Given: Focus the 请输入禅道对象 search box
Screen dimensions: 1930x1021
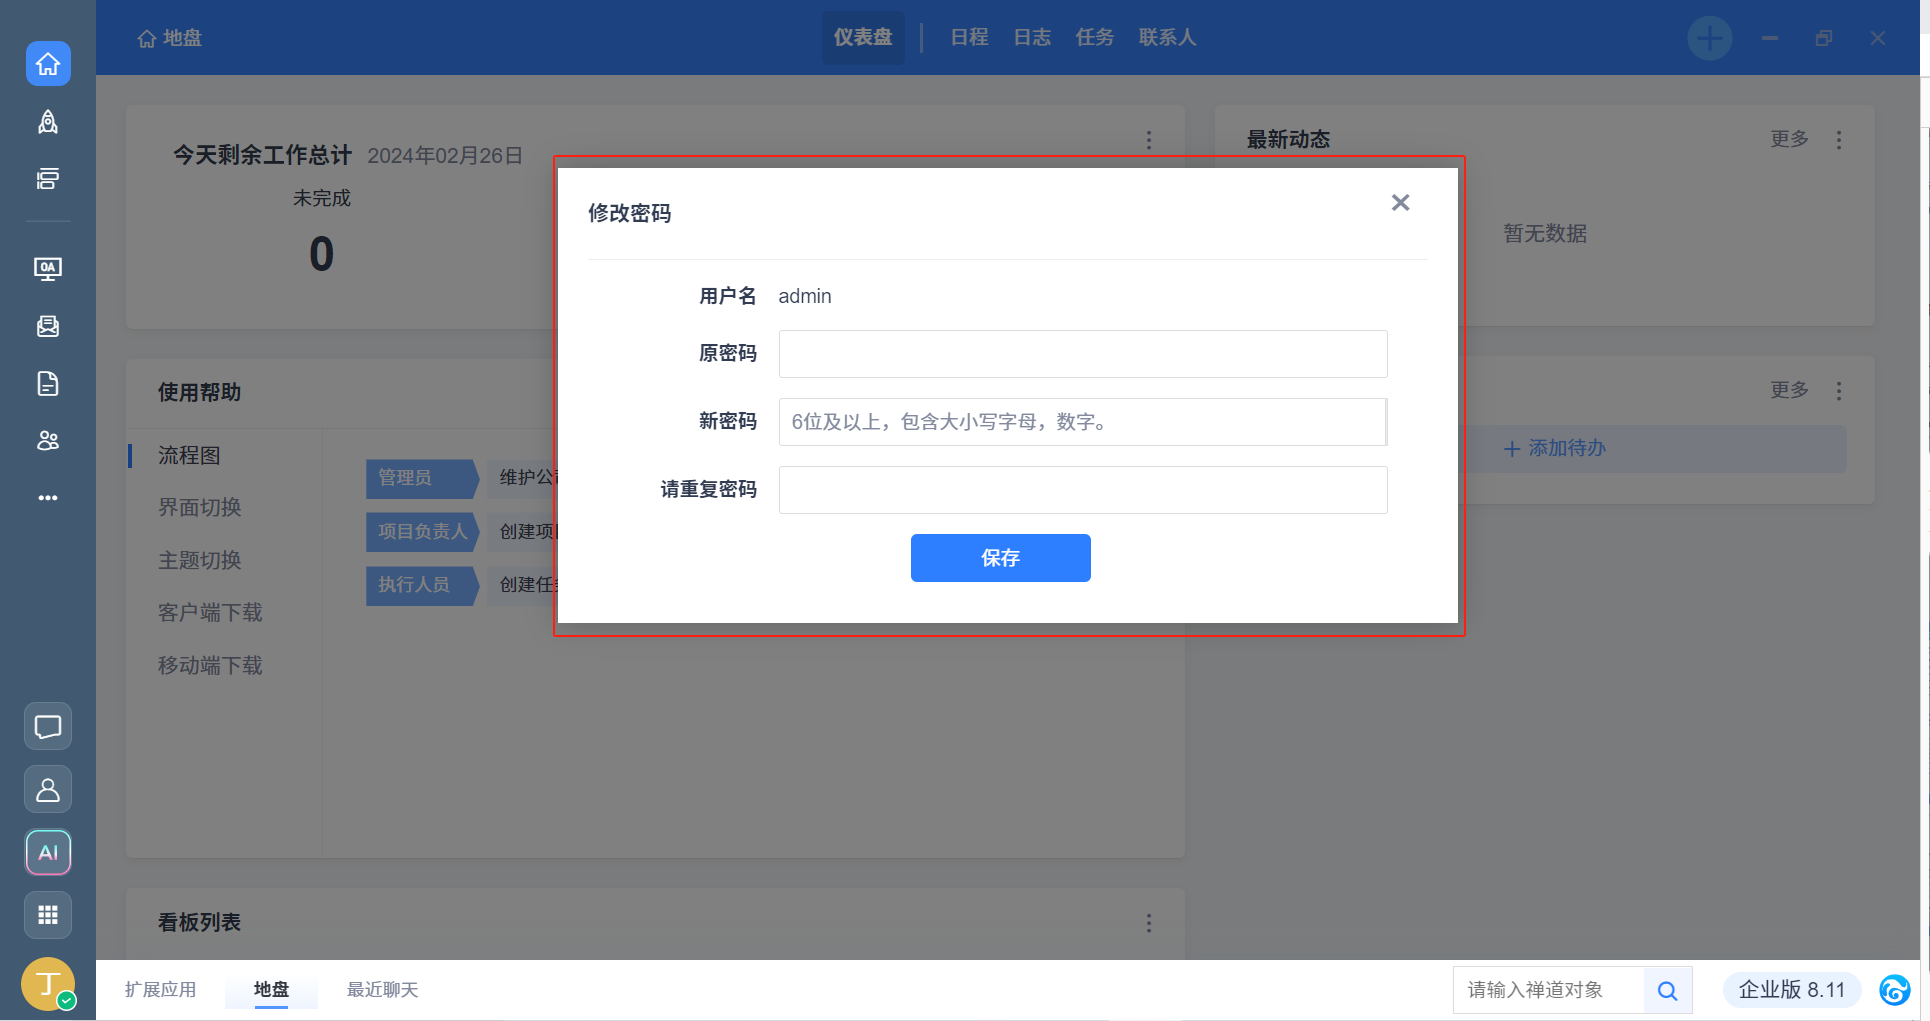Looking at the screenshot, I should (x=1549, y=990).
